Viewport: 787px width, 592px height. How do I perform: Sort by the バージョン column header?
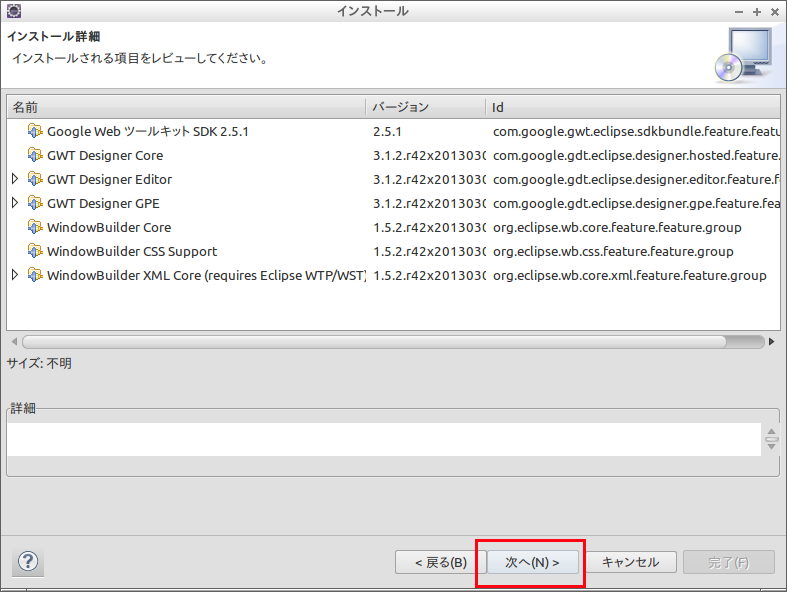coord(426,107)
